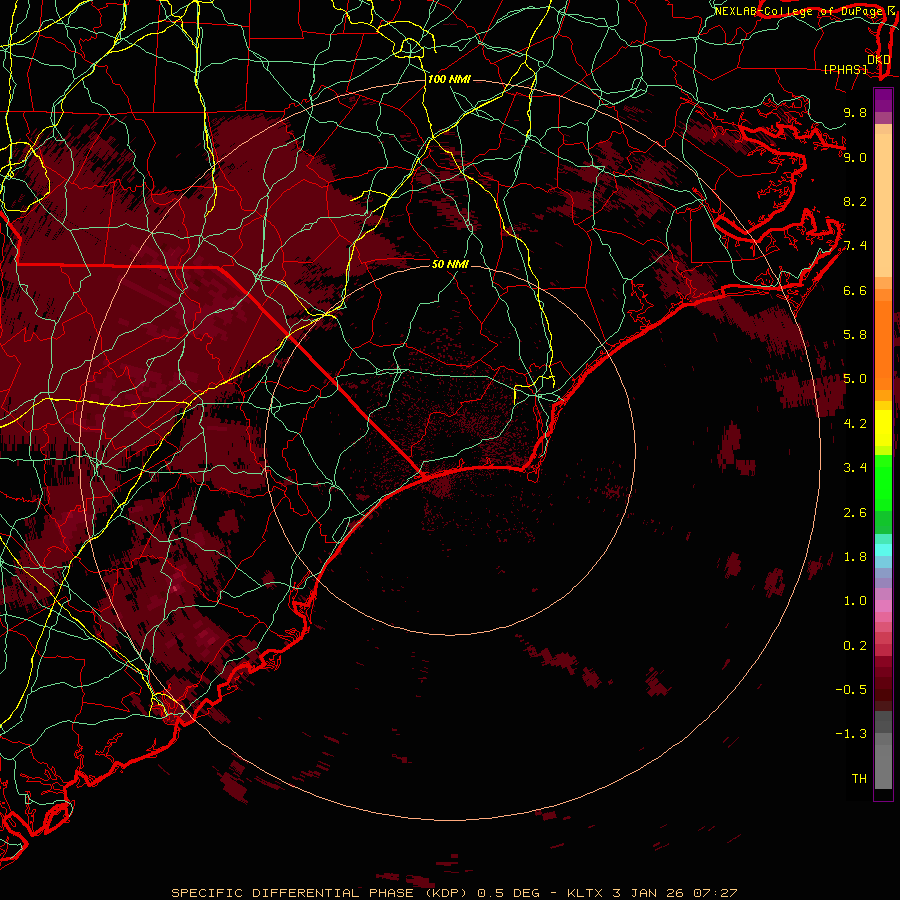900x900 pixels.
Task: Pick the bright green color bar segment
Action: coord(883,483)
